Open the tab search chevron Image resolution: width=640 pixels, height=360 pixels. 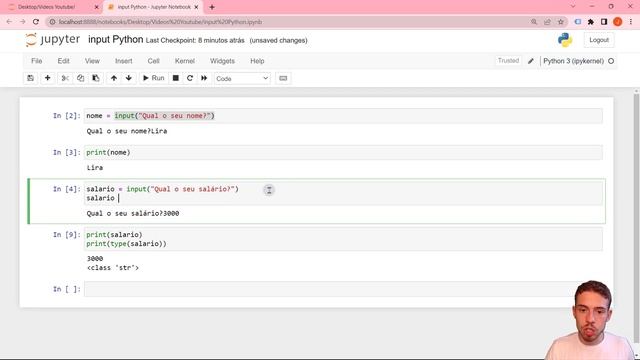(x=573, y=7)
